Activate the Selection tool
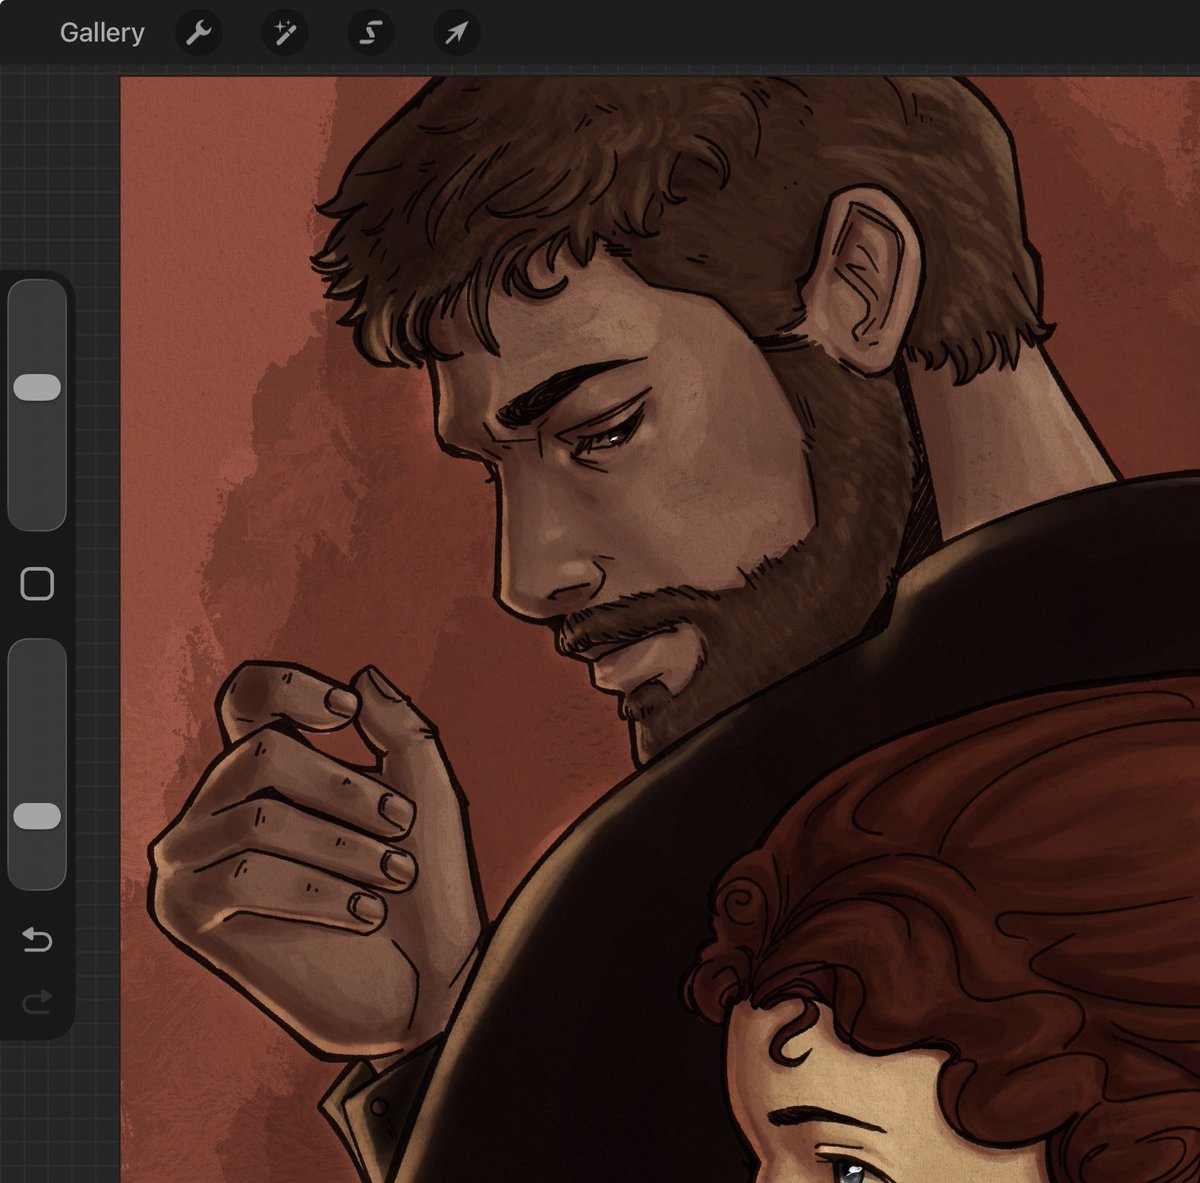Screen dimensions: 1200x1183 [371, 33]
